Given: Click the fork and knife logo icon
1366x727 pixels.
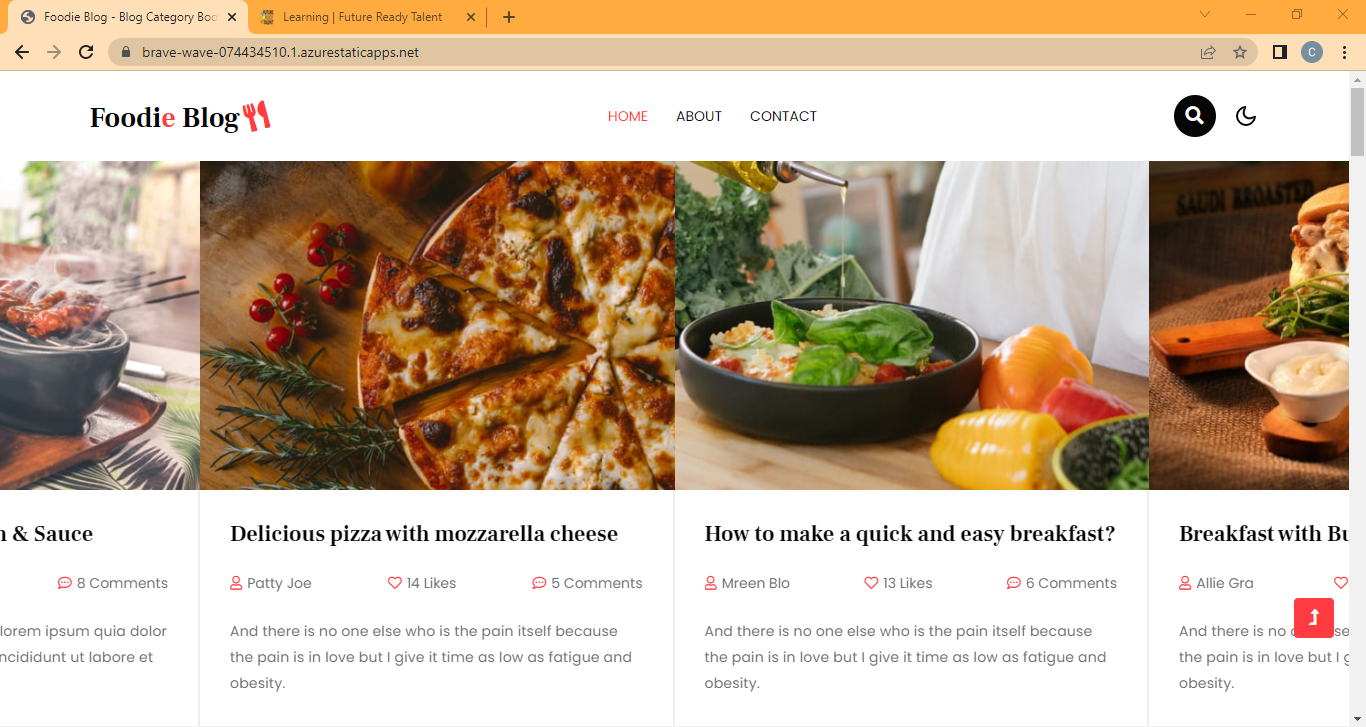Looking at the screenshot, I should pyautogui.click(x=258, y=115).
